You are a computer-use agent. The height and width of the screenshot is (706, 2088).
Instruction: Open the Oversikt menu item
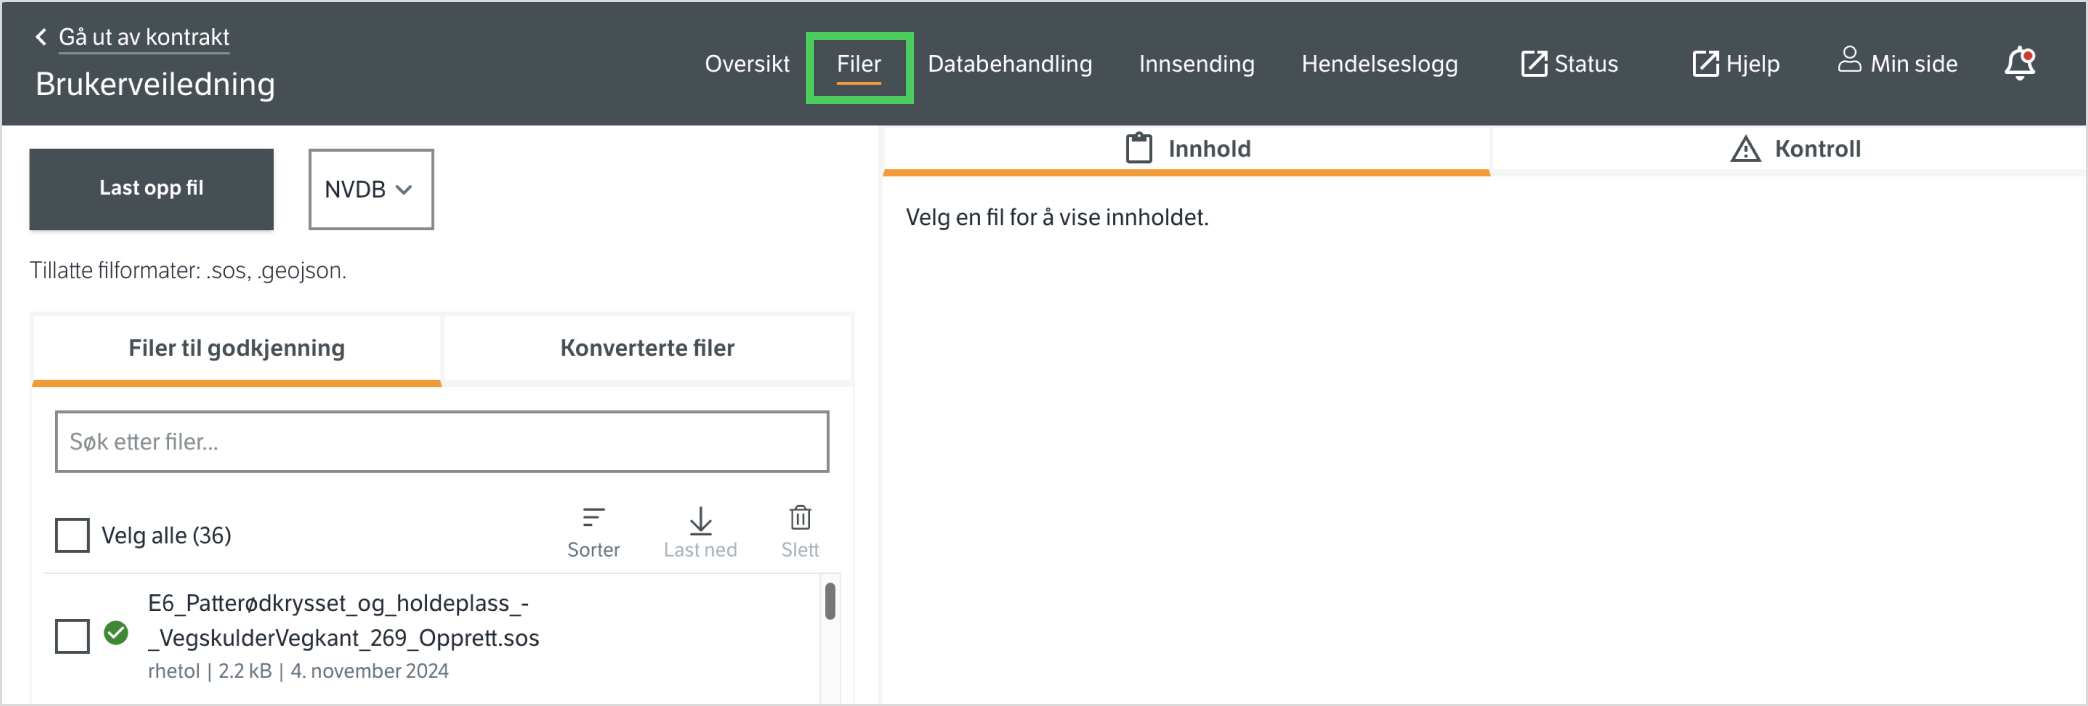coord(747,64)
